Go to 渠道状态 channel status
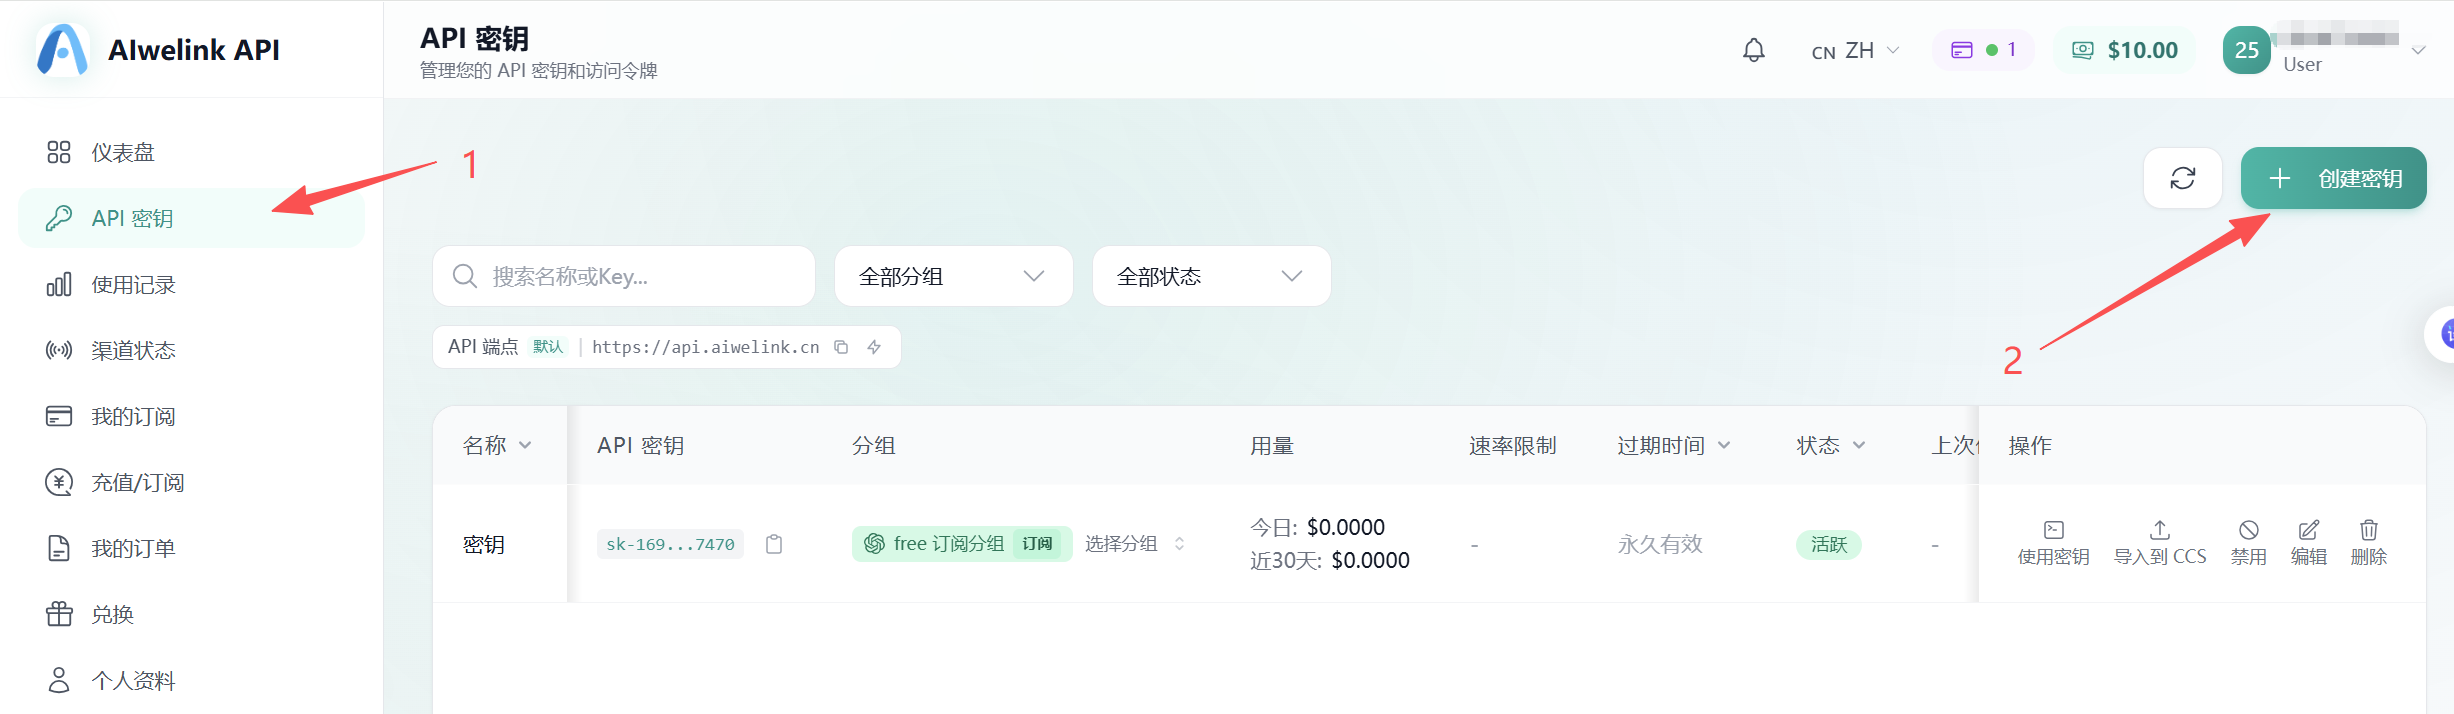Screen dimensions: 2454x714 point(191,350)
